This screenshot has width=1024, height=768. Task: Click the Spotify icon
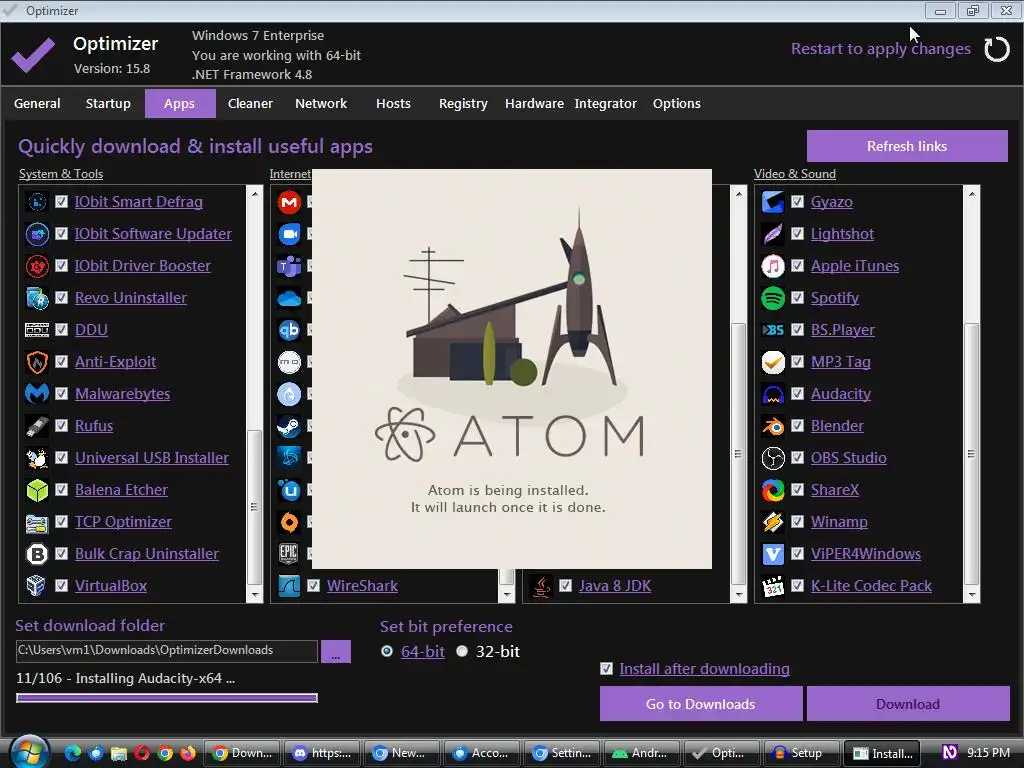[x=773, y=298]
